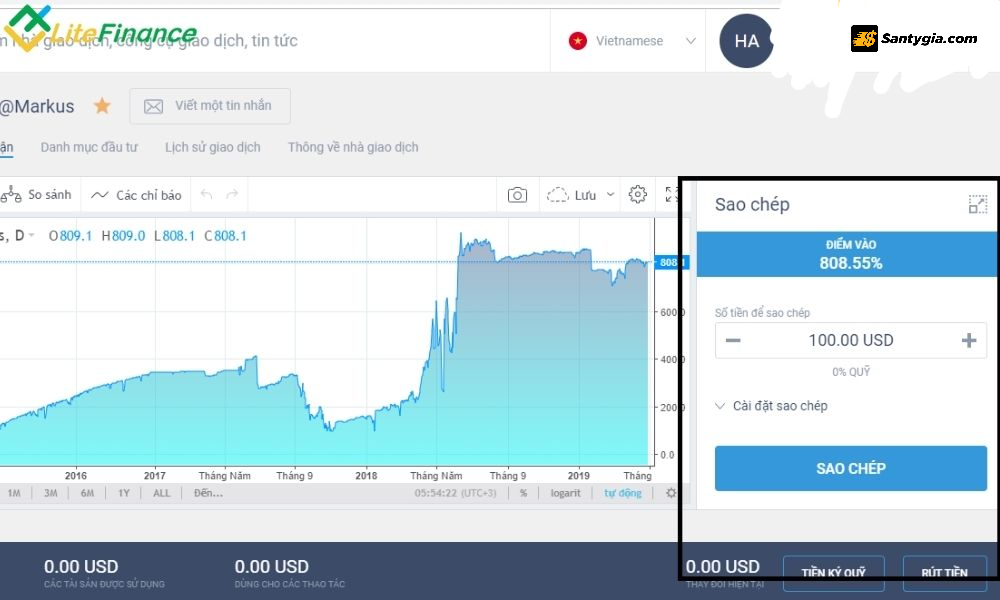This screenshot has height=600, width=1000.
Task: Open chart settings gear icon
Action: (x=637, y=195)
